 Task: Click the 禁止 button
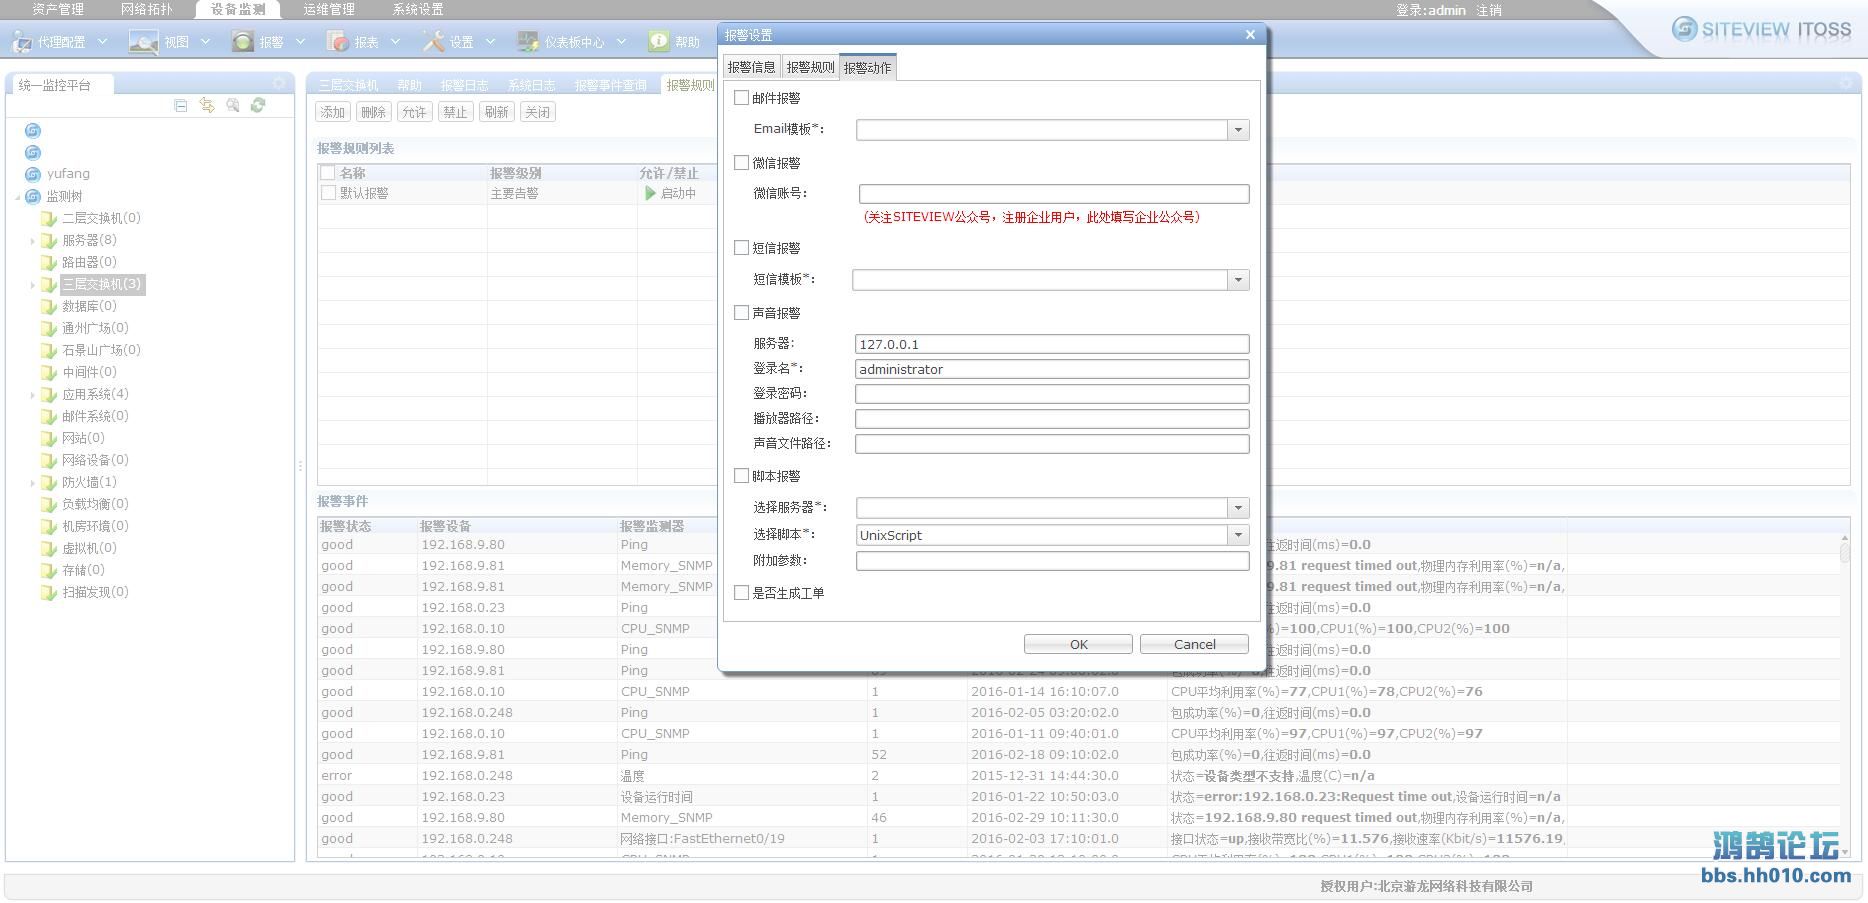455,112
